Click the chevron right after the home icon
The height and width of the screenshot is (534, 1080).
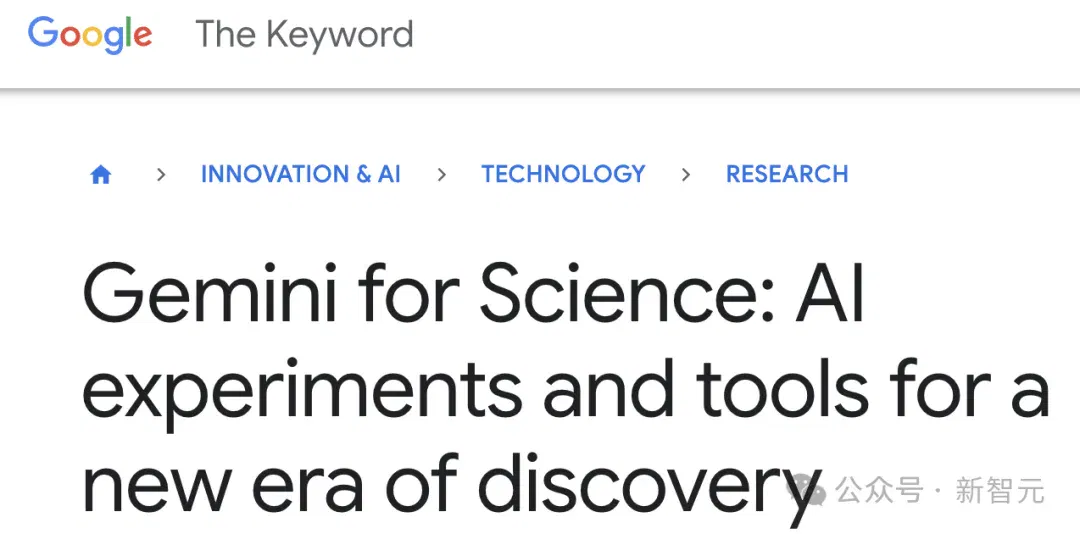pos(161,175)
